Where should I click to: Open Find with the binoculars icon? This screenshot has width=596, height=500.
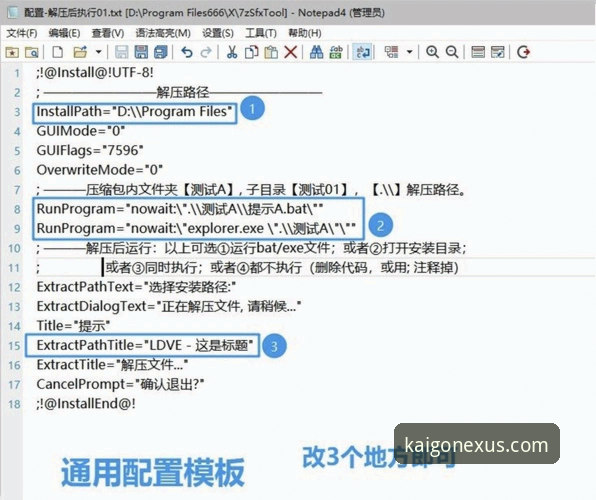pyautogui.click(x=316, y=52)
